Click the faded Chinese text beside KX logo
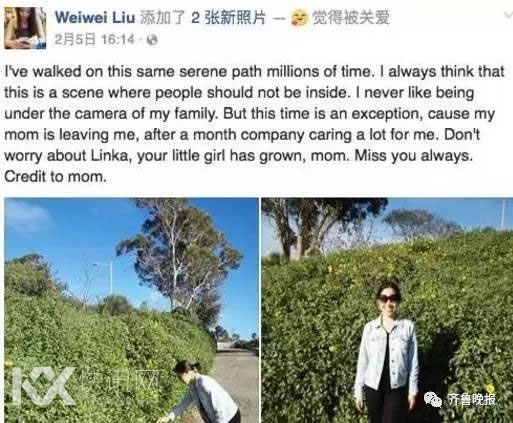This screenshot has width=513, height=423. [119, 382]
